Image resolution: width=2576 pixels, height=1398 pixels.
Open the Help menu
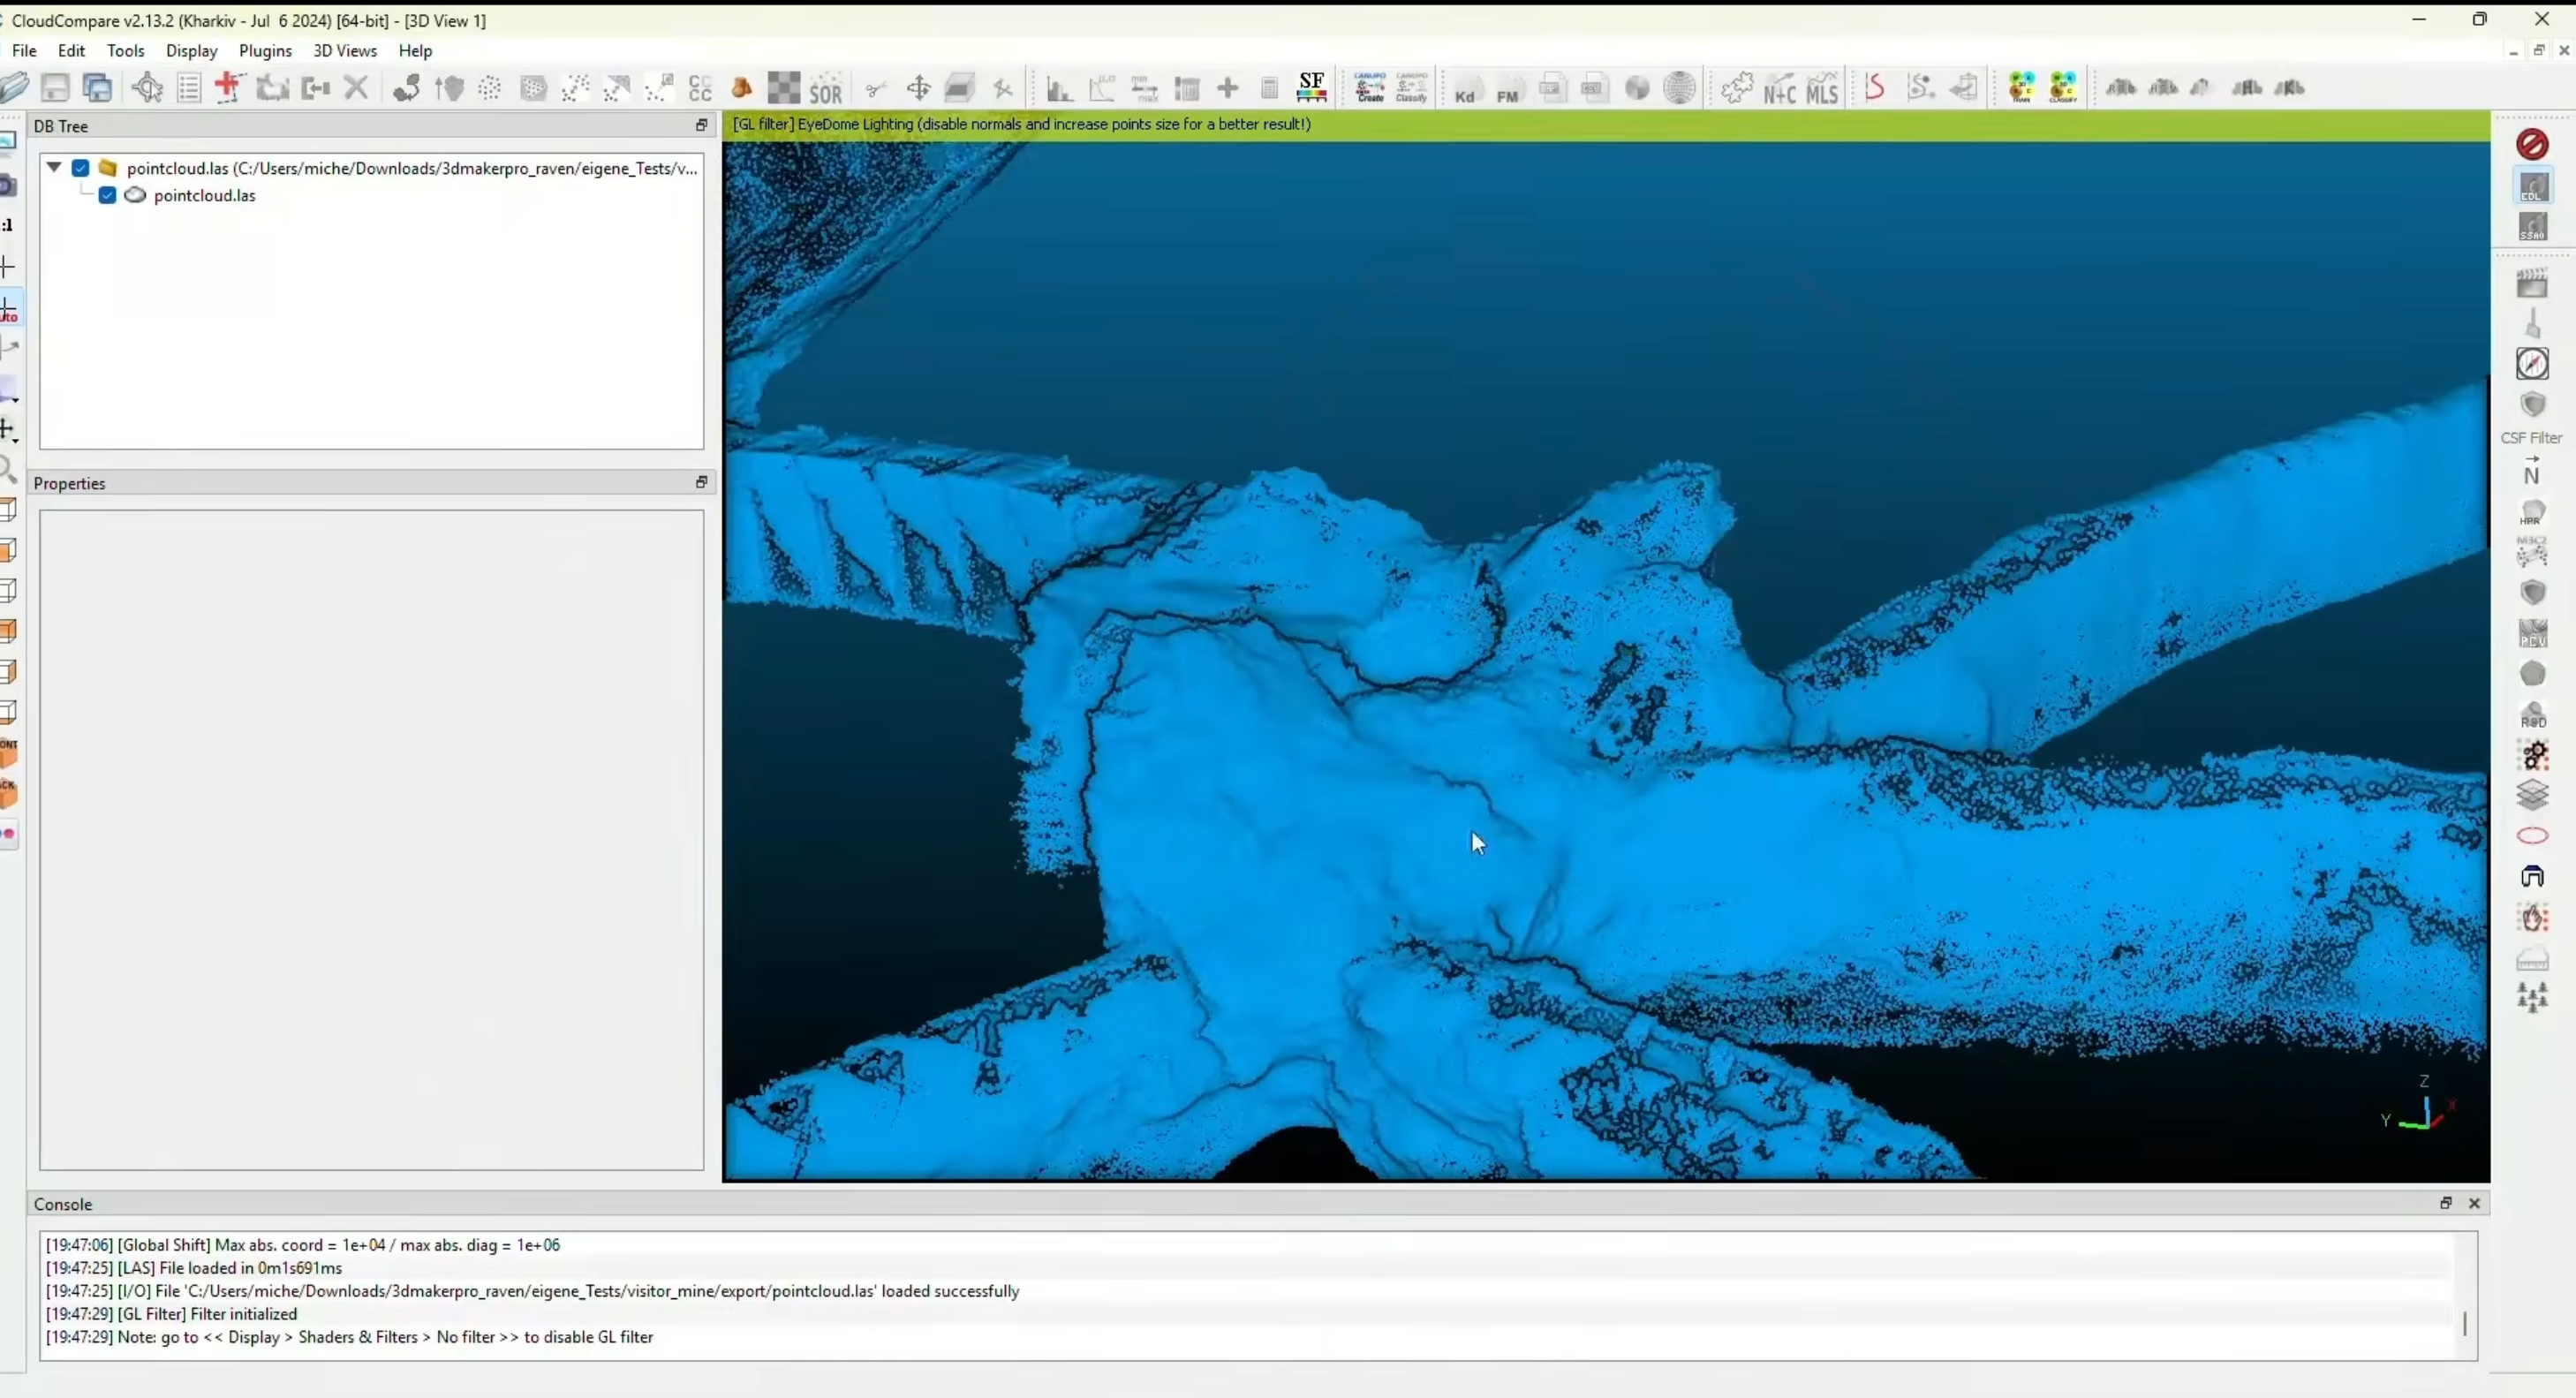pyautogui.click(x=415, y=50)
